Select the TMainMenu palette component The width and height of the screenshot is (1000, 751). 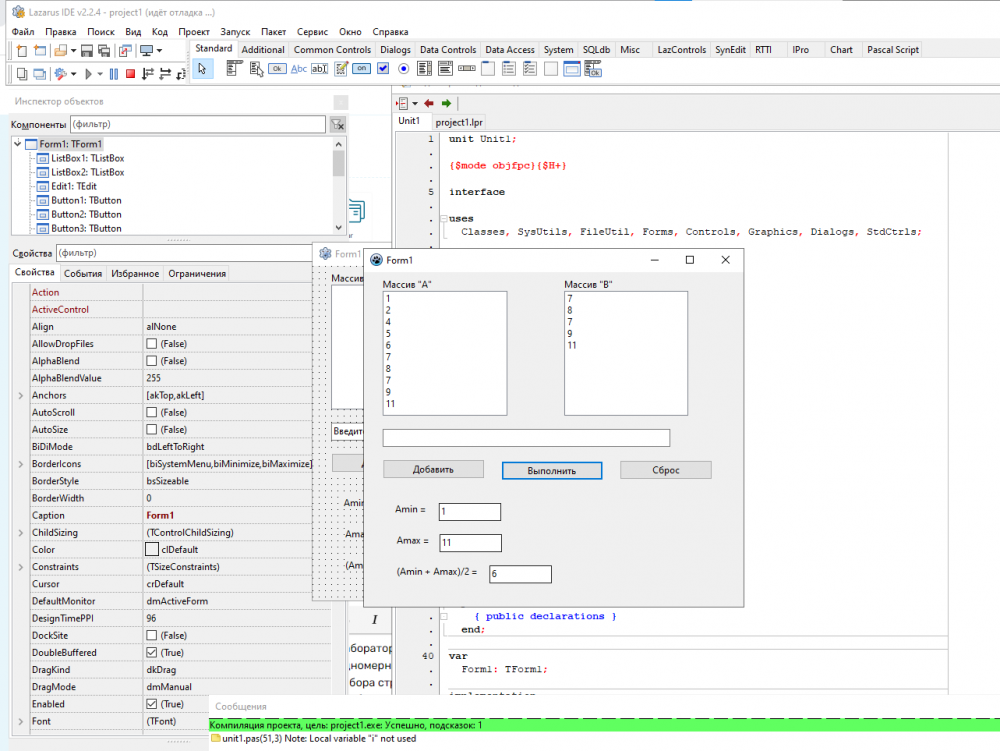coord(234,69)
